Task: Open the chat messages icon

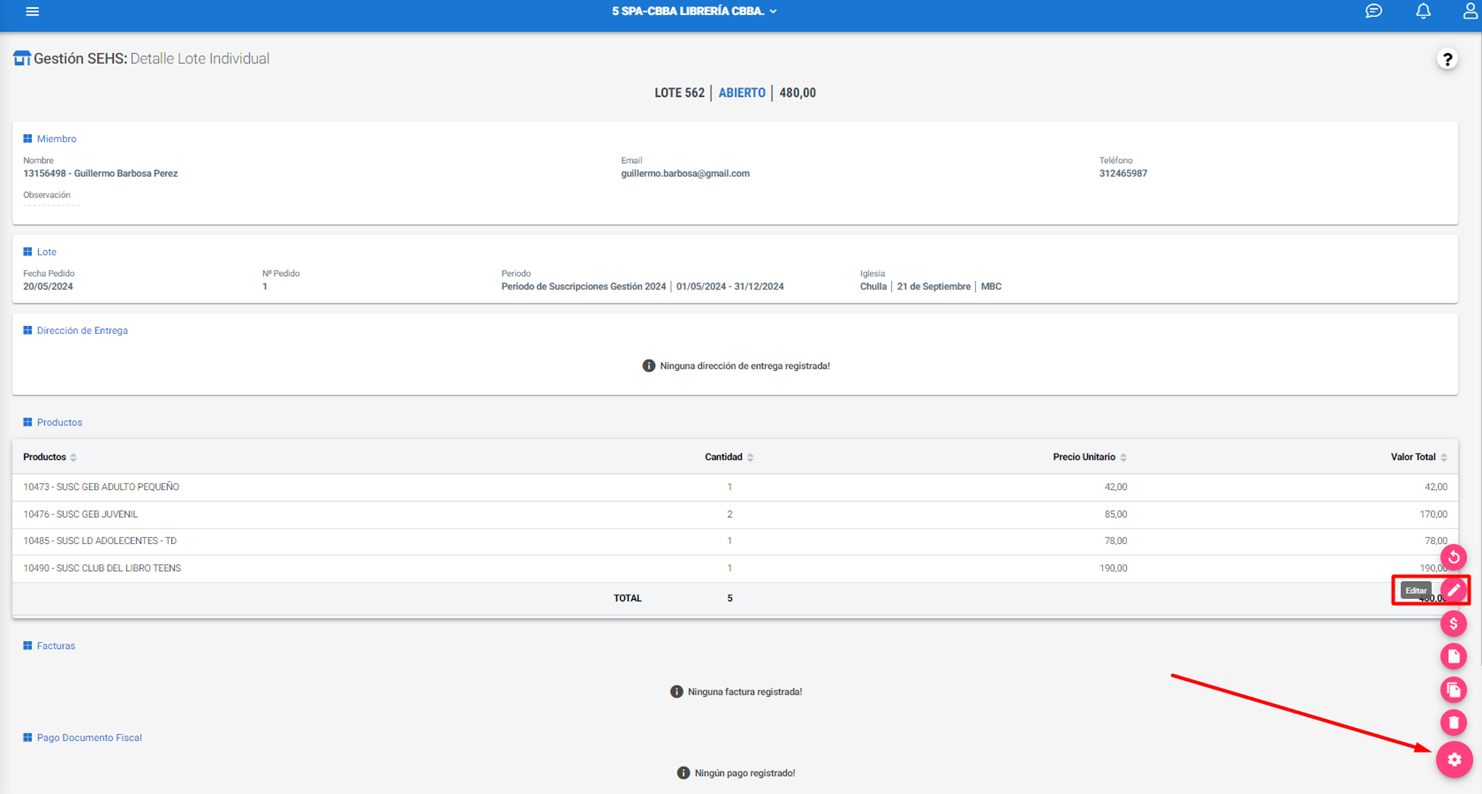Action: (1374, 11)
